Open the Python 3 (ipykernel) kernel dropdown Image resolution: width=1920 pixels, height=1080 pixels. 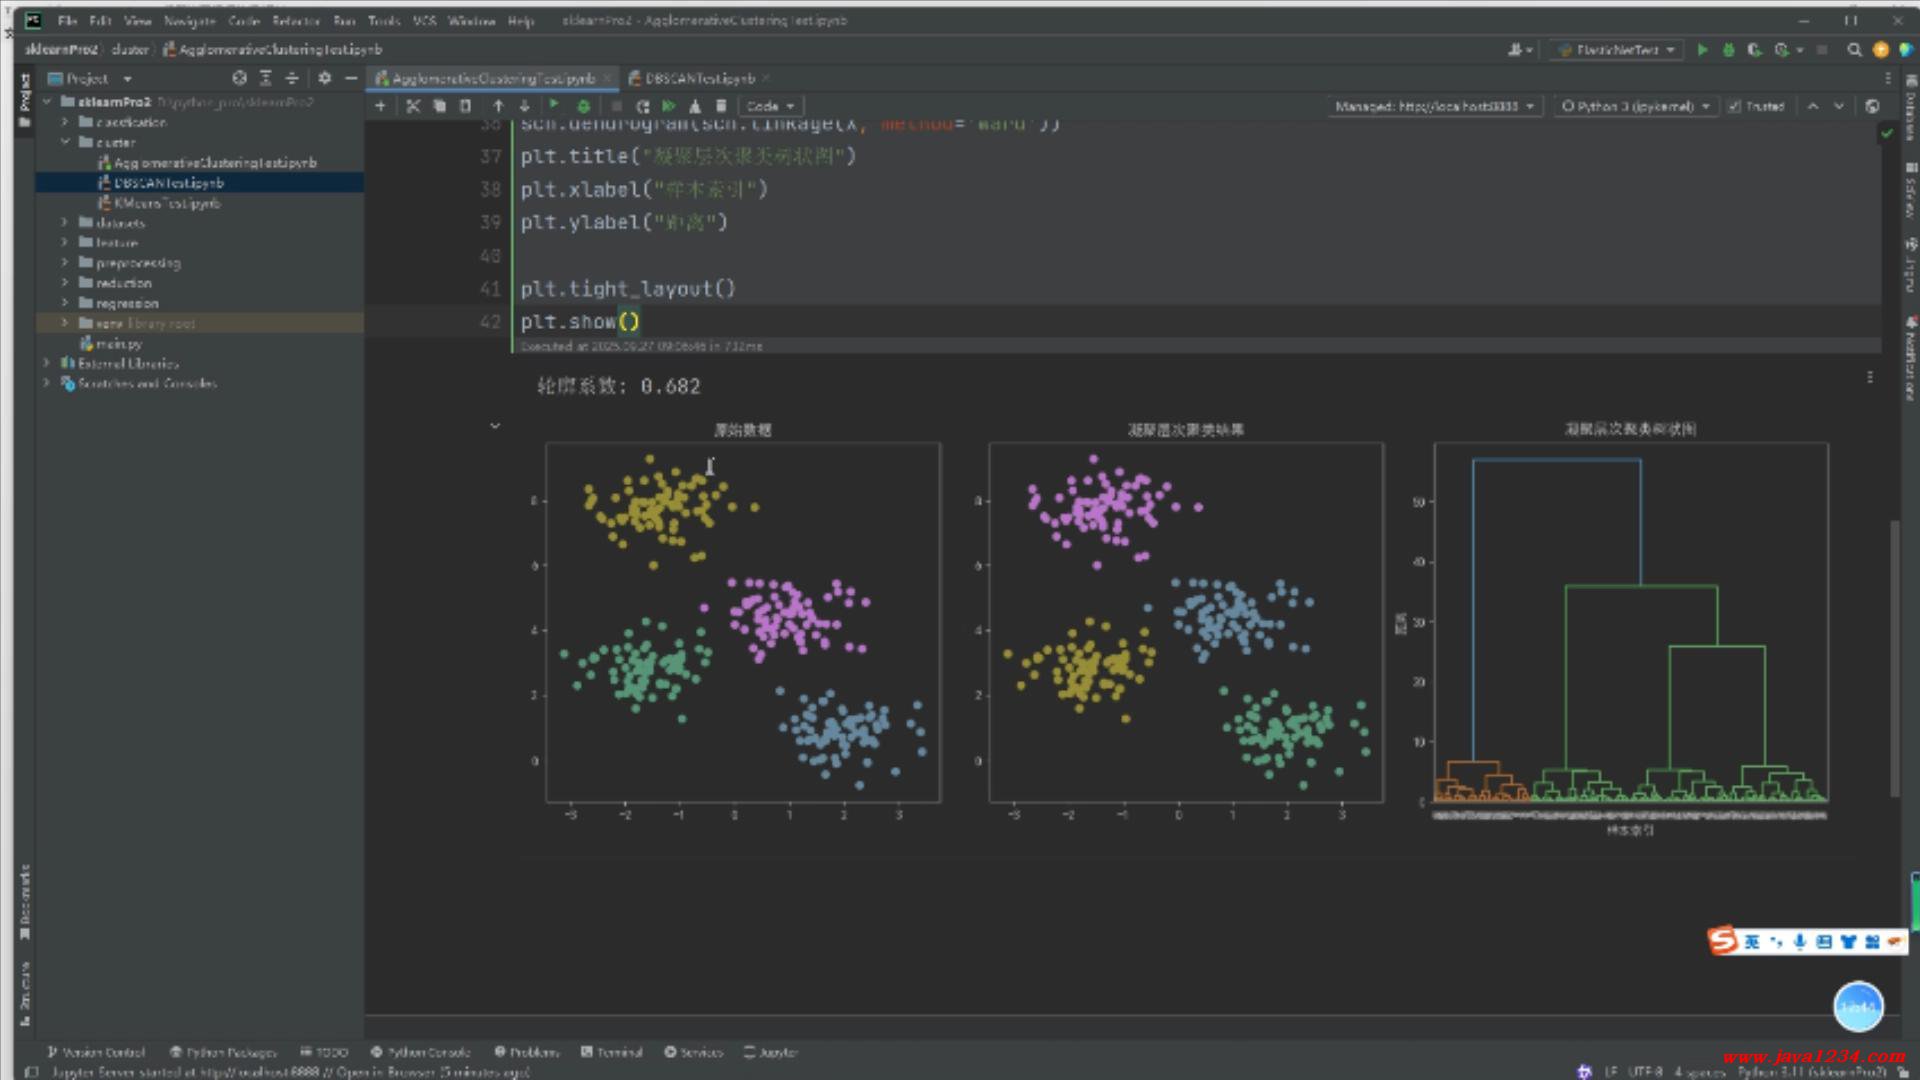click(x=1634, y=106)
